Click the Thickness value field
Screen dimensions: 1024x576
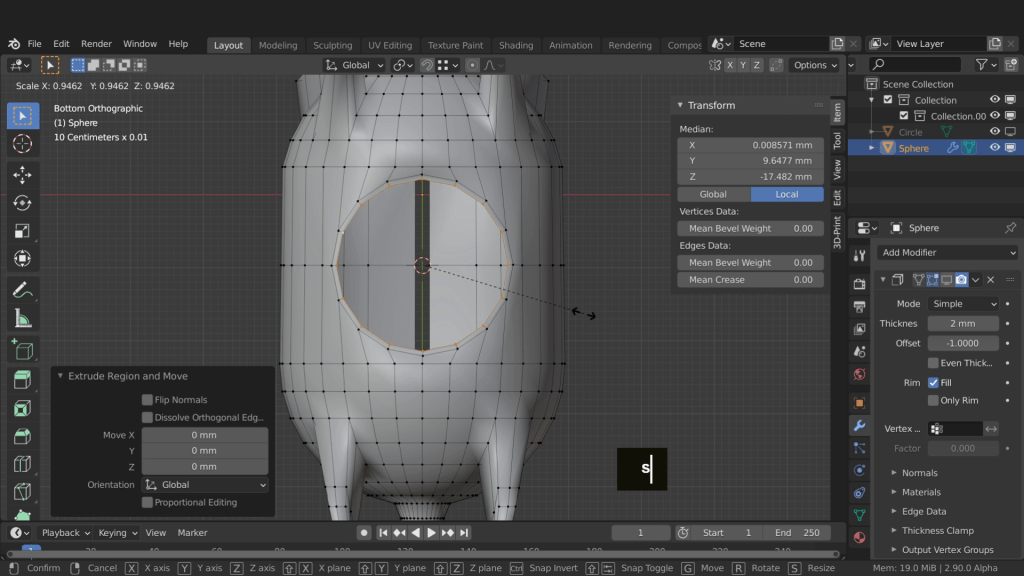coord(962,323)
